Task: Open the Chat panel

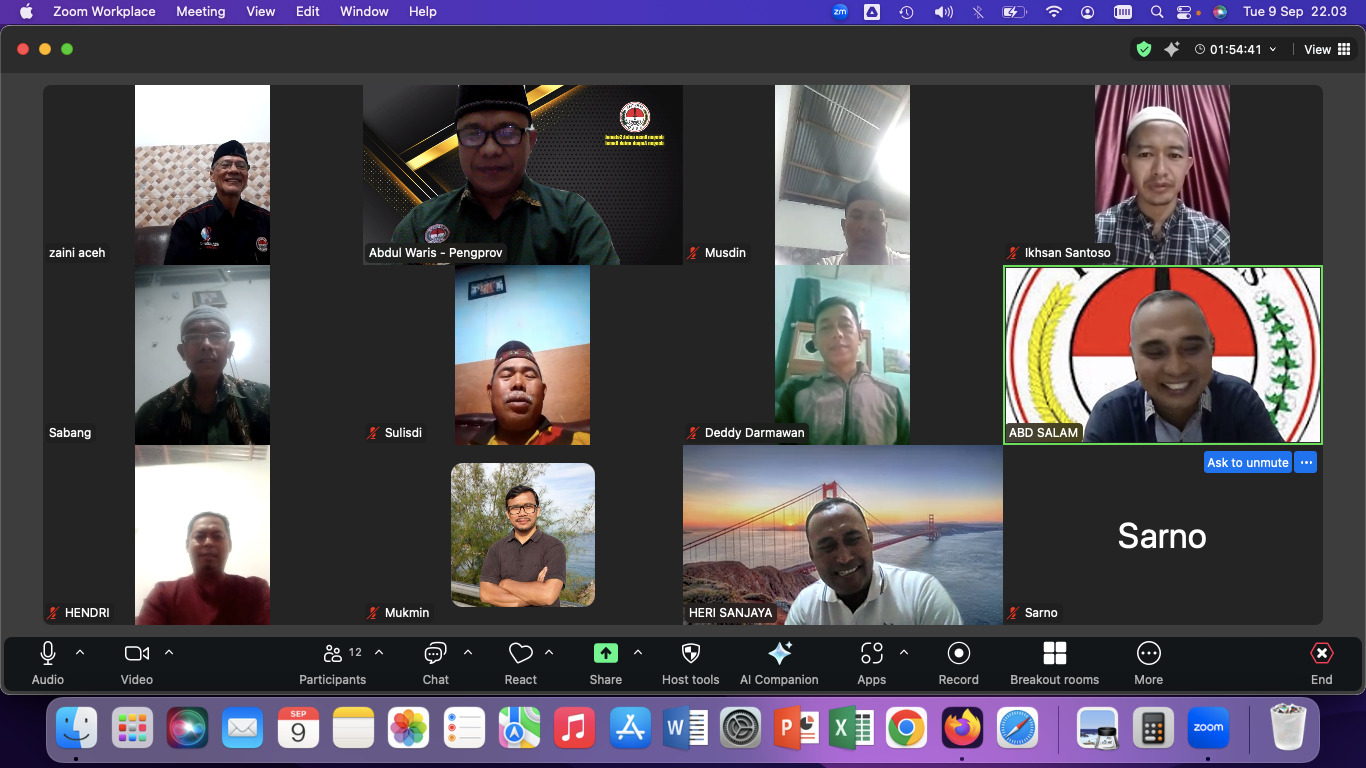Action: (x=435, y=662)
